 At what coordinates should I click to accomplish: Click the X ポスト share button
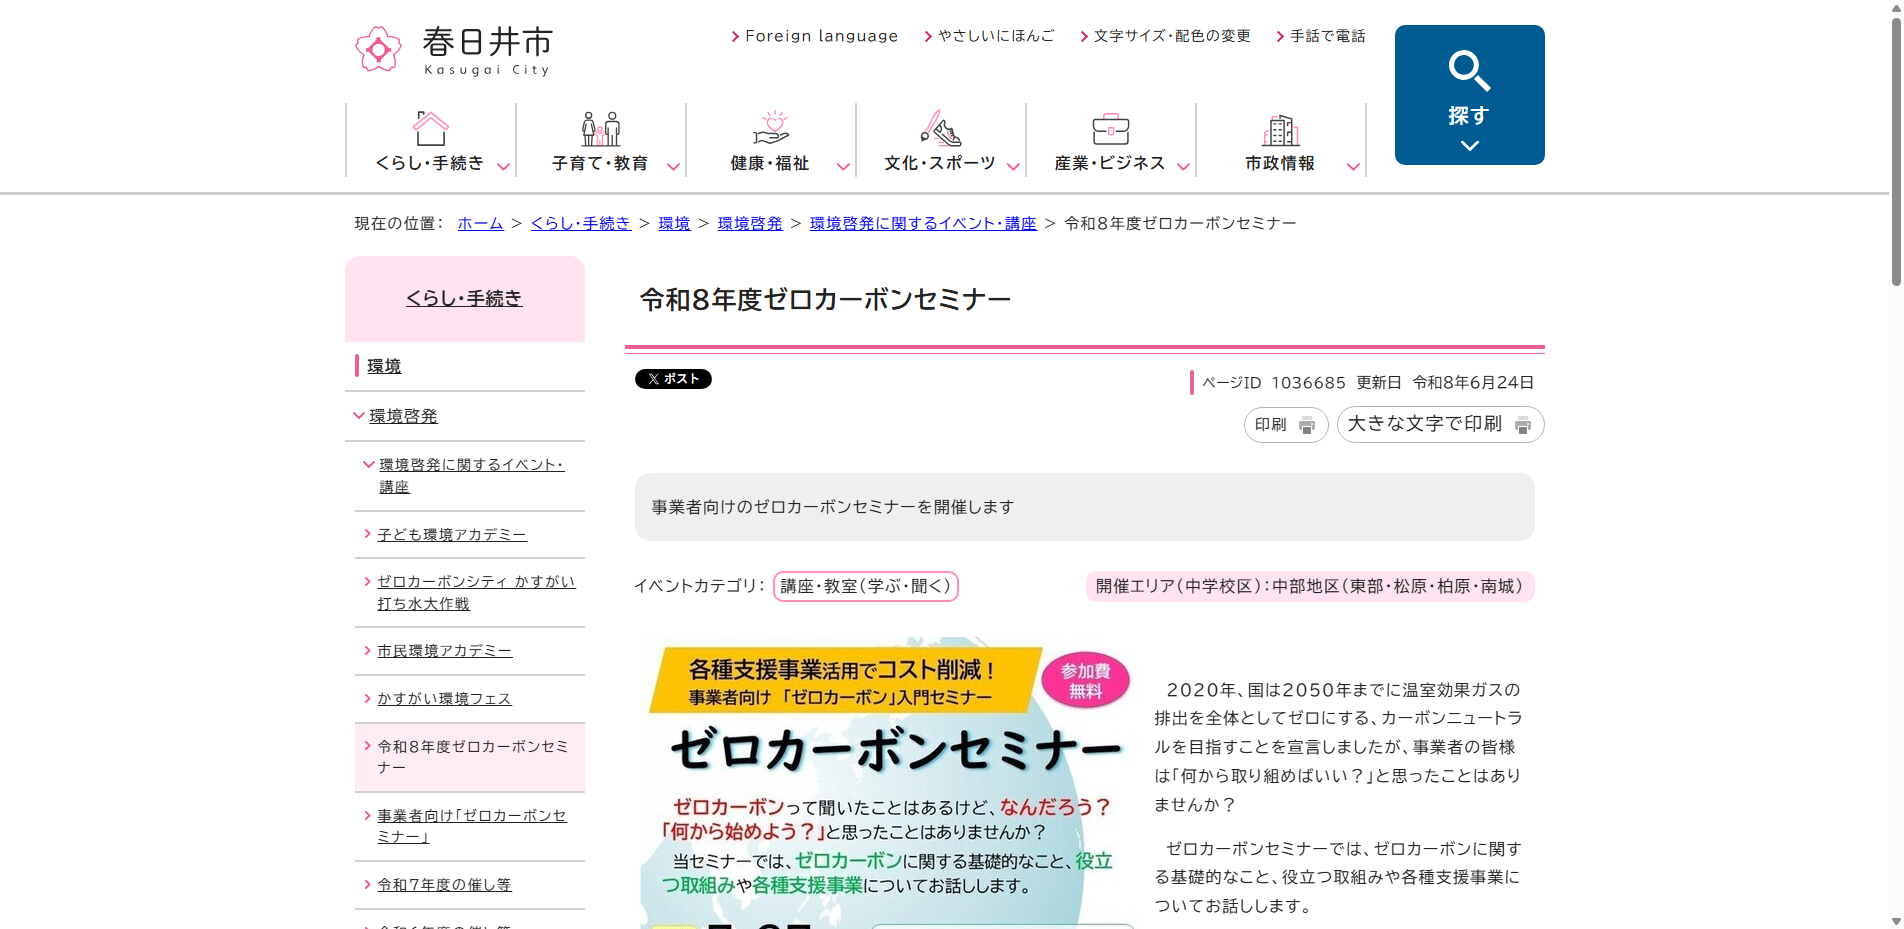(x=673, y=379)
